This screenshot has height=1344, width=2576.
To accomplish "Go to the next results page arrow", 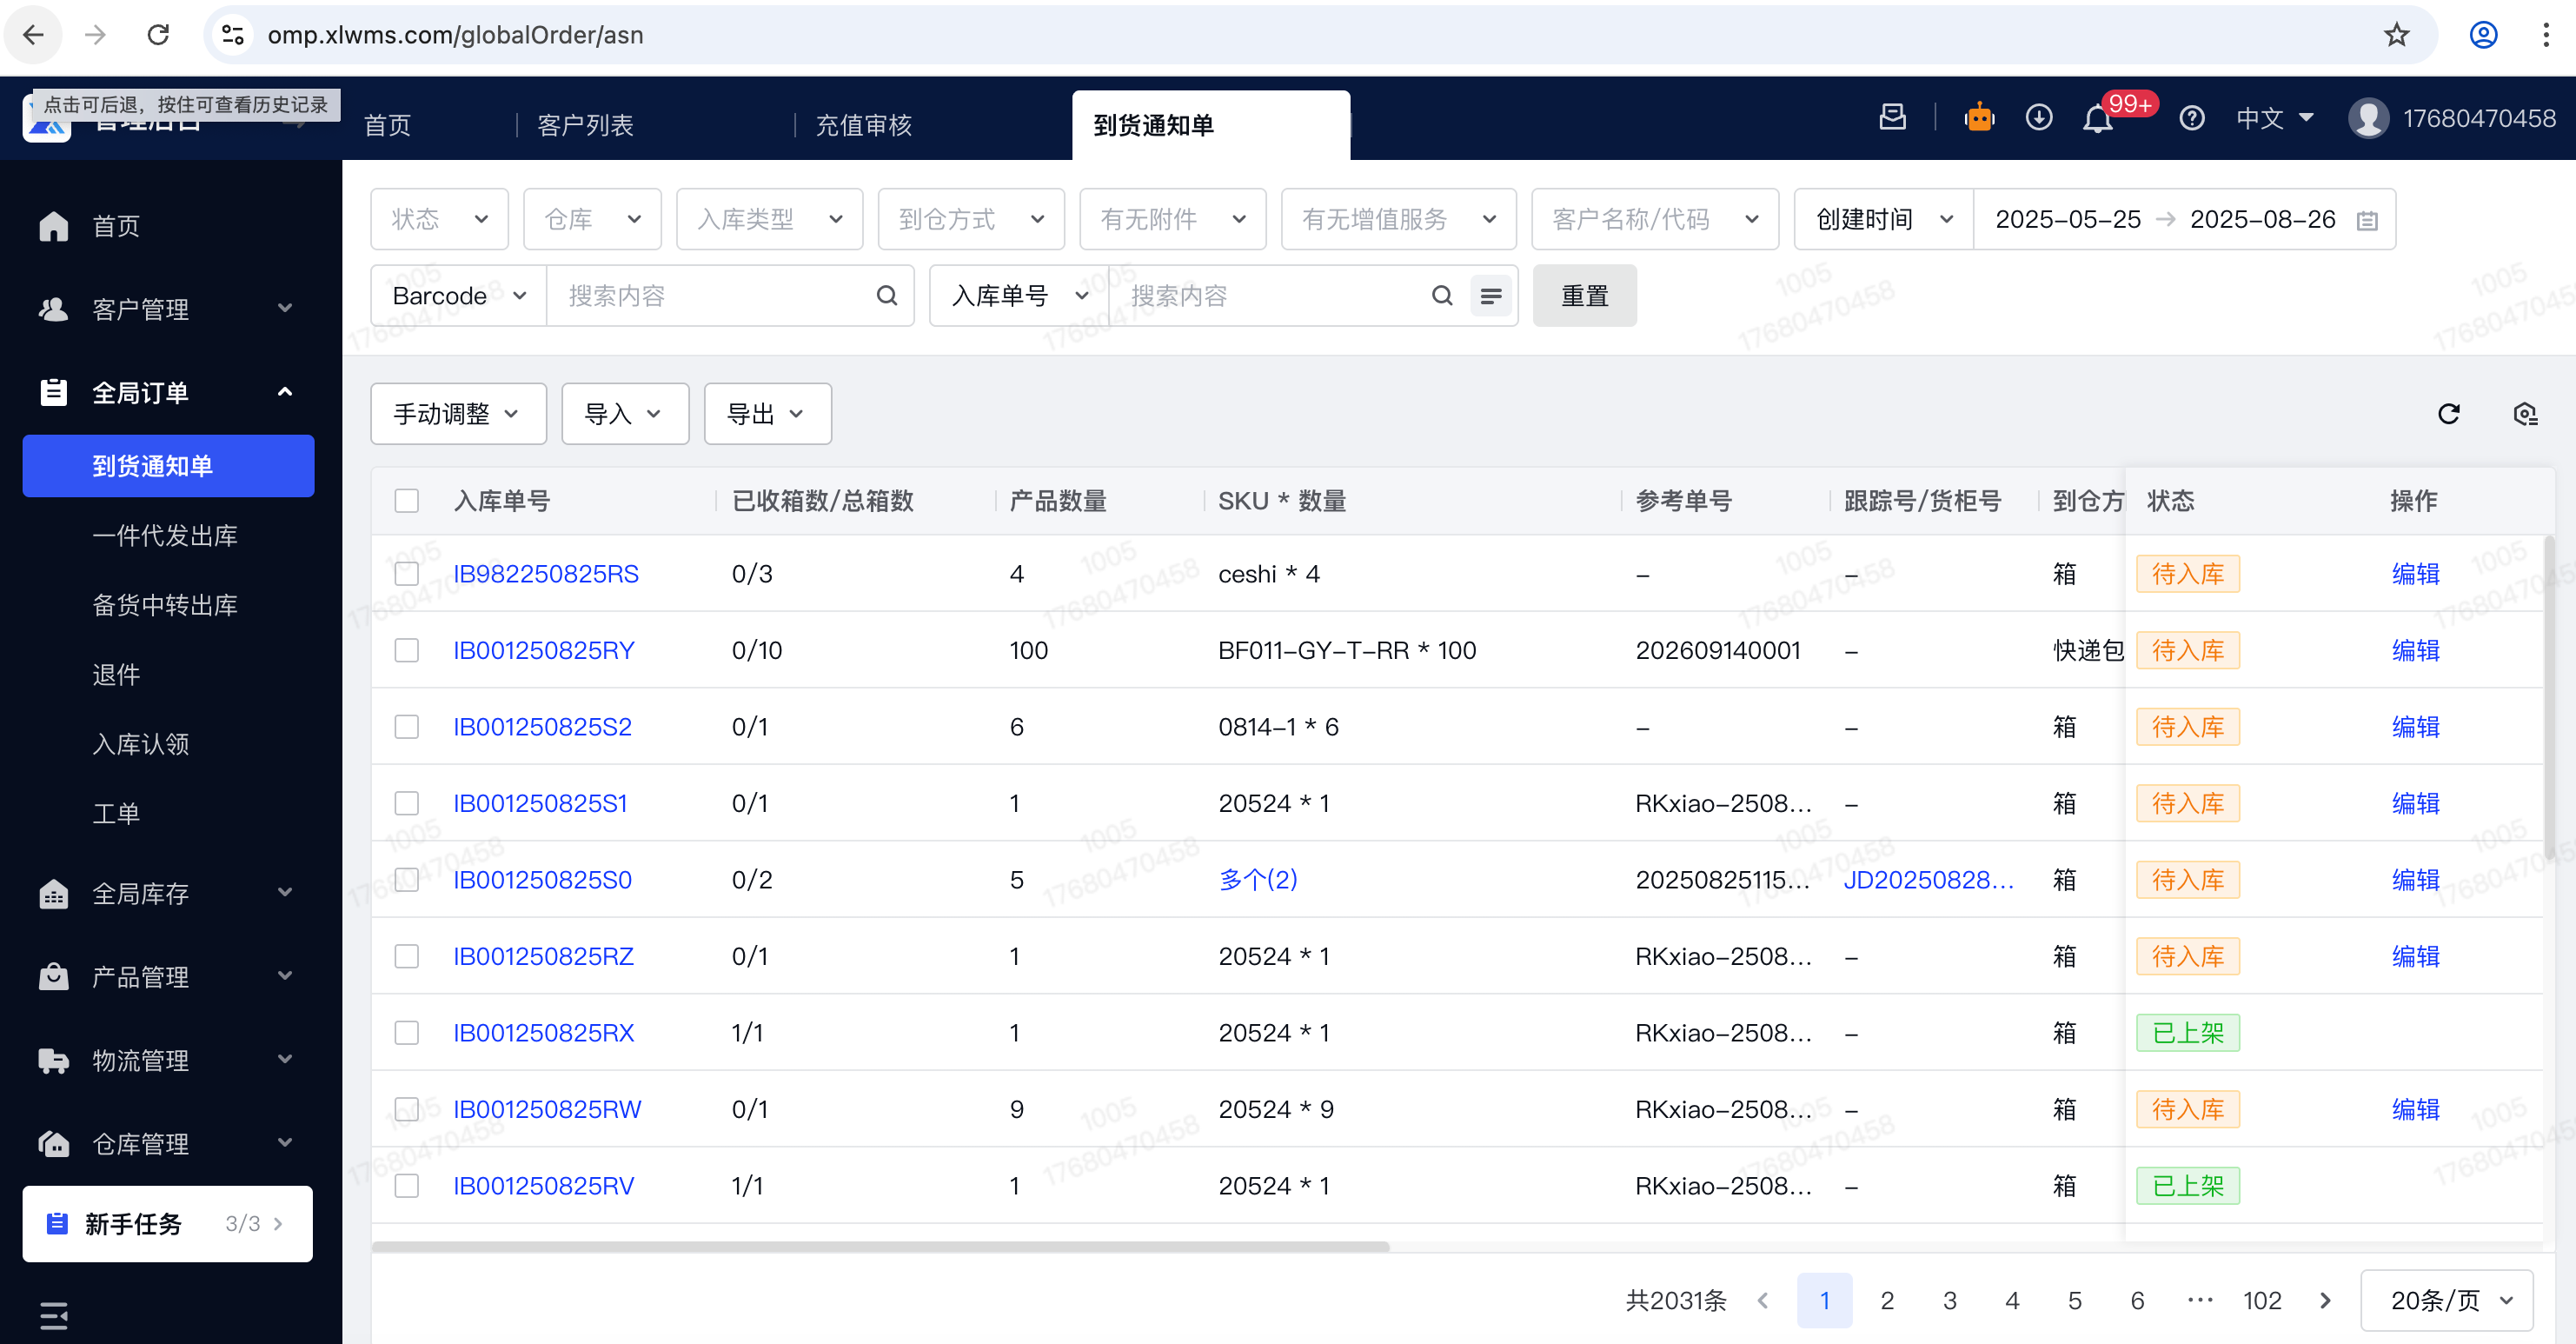I will pos(2324,1300).
